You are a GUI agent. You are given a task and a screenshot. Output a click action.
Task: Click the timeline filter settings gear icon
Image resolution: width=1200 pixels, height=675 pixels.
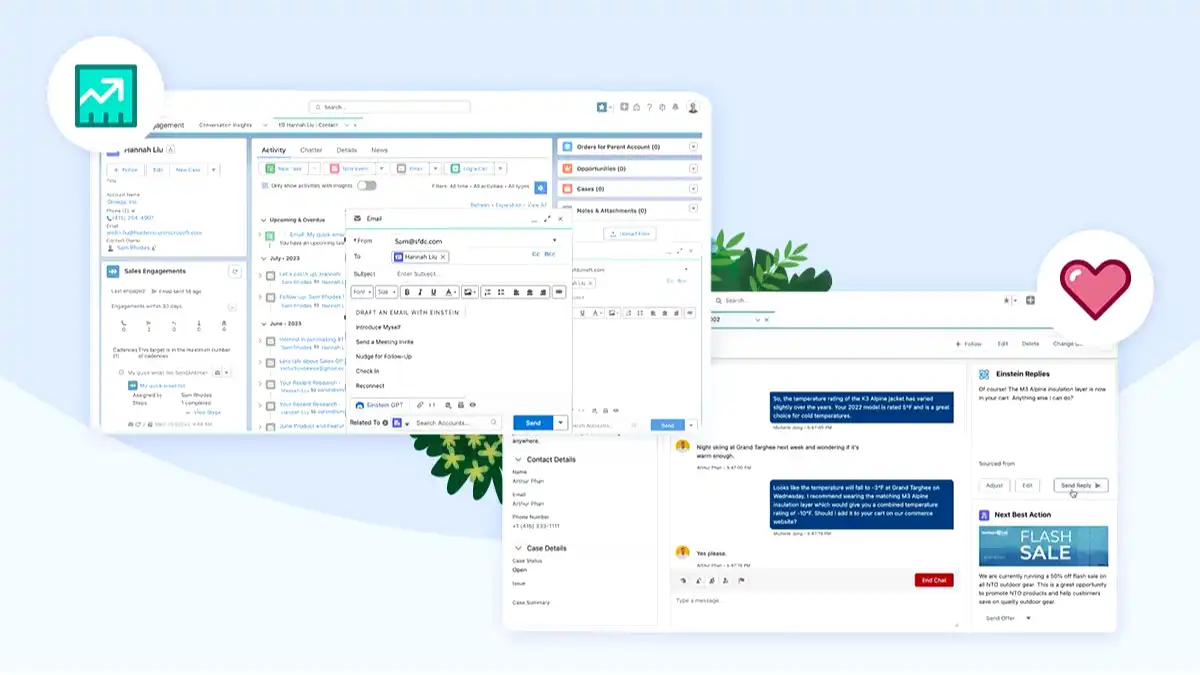[541, 187]
